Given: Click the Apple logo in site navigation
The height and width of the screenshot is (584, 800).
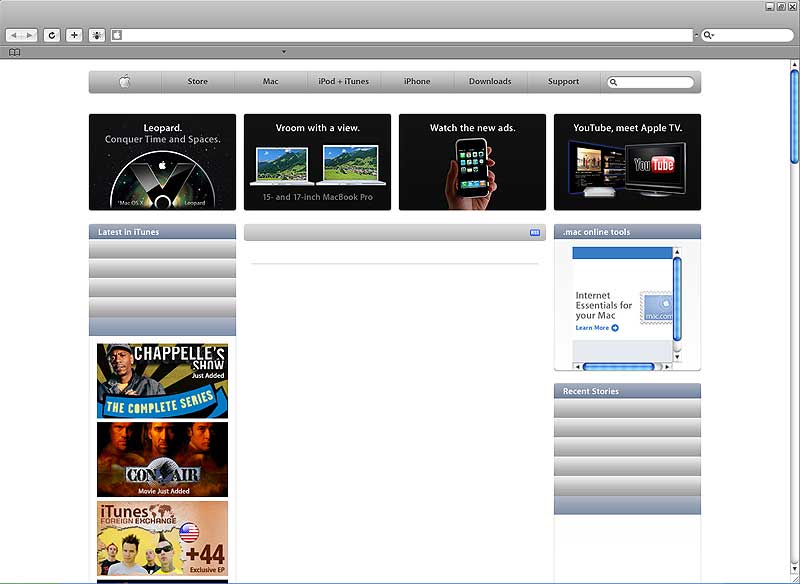Looking at the screenshot, I should point(125,82).
